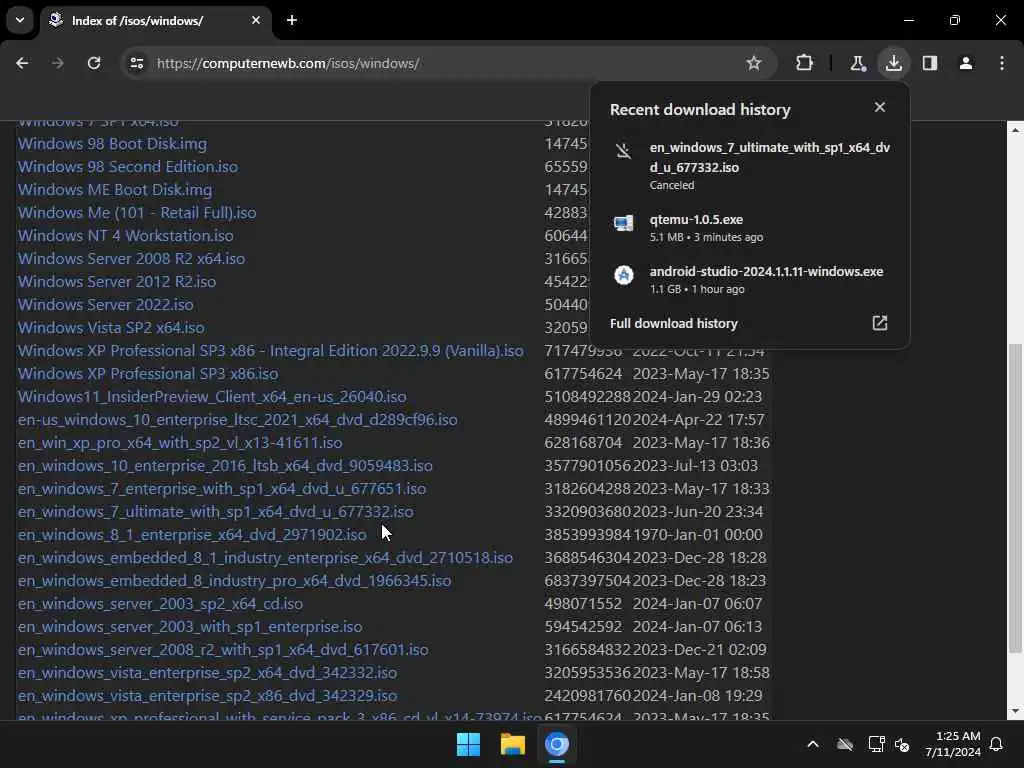Open en_windows_7_enterprise_with_sp1_x64 iso link
This screenshot has height=768, width=1024.
(x=222, y=488)
